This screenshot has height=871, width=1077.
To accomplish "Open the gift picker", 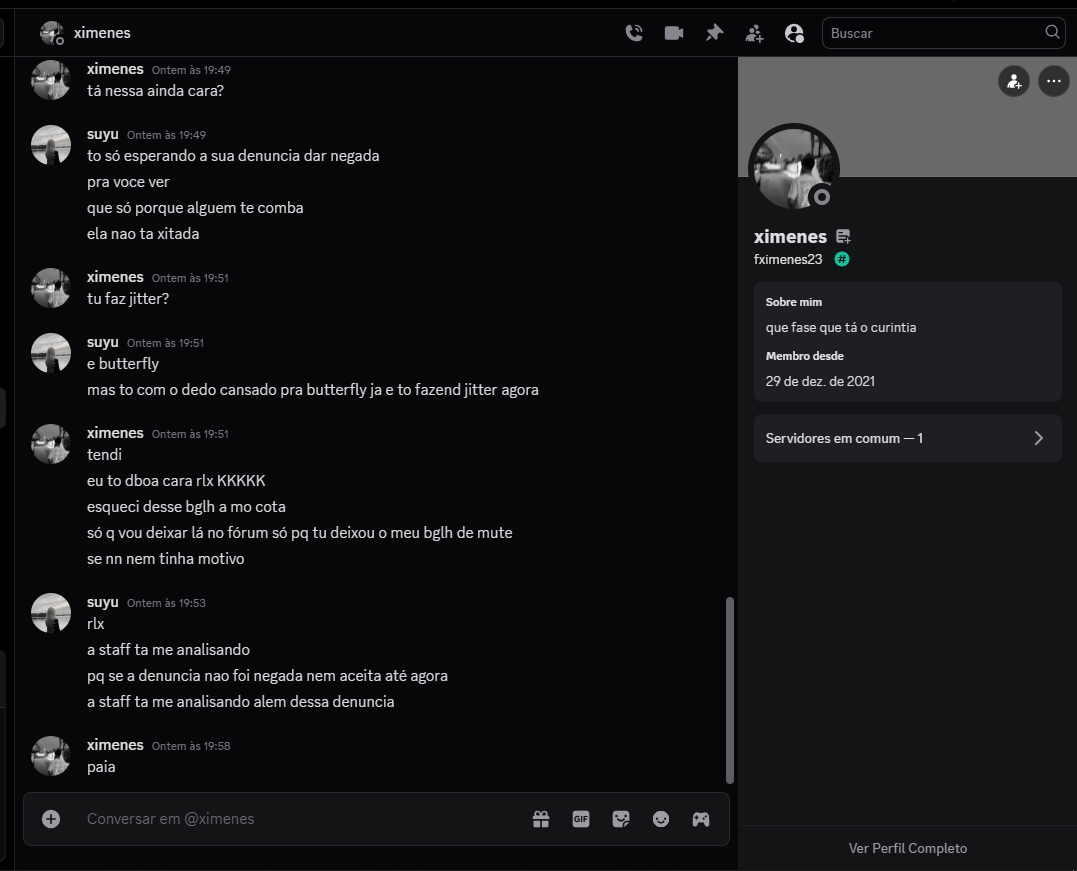I will [x=541, y=819].
